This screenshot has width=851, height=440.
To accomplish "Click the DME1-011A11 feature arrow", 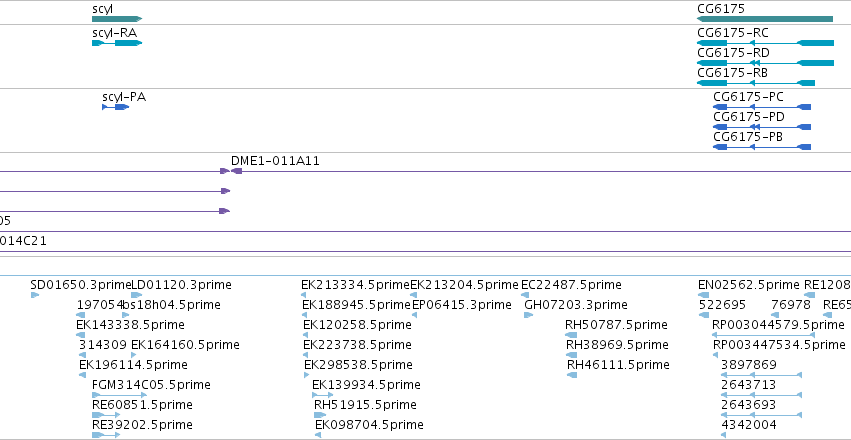I will pyautogui.click(x=237, y=171).
